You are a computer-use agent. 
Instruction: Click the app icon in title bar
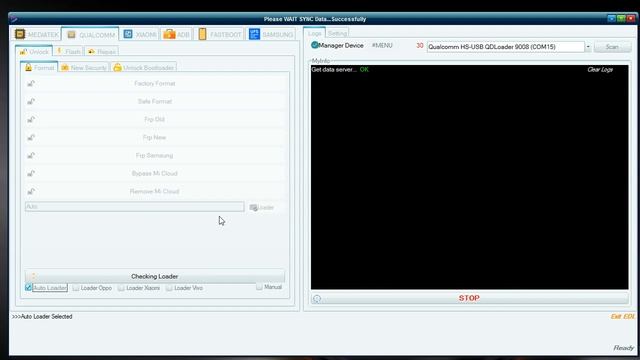(13, 18)
